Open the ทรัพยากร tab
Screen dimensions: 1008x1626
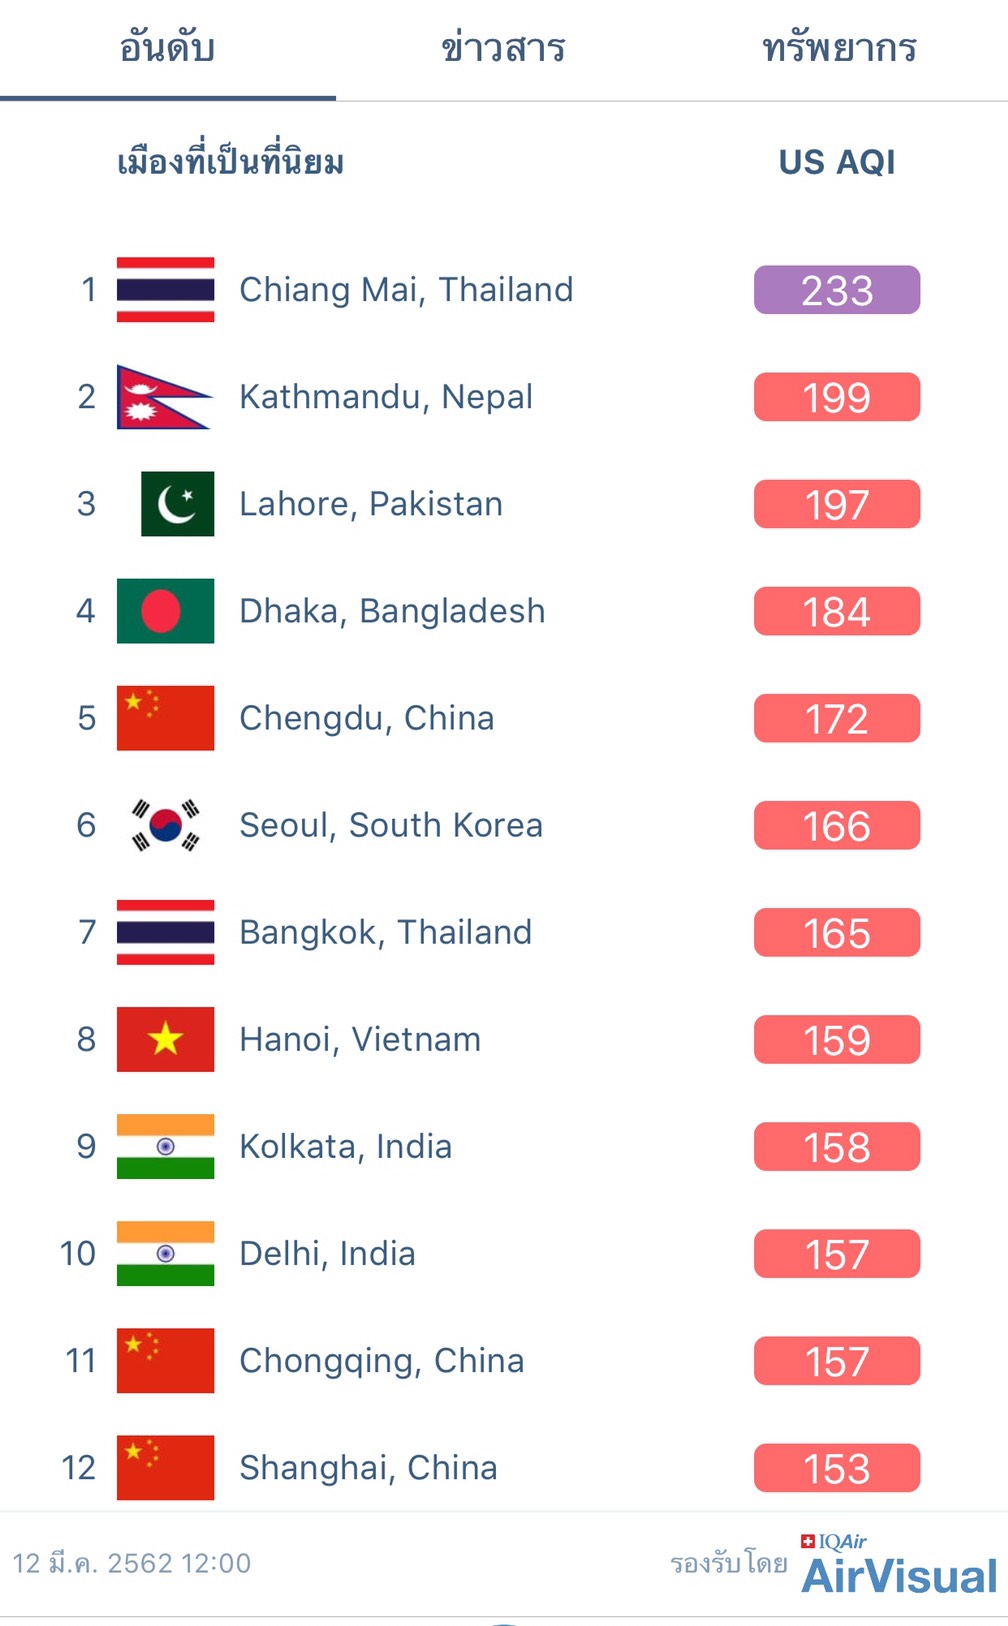839,48
